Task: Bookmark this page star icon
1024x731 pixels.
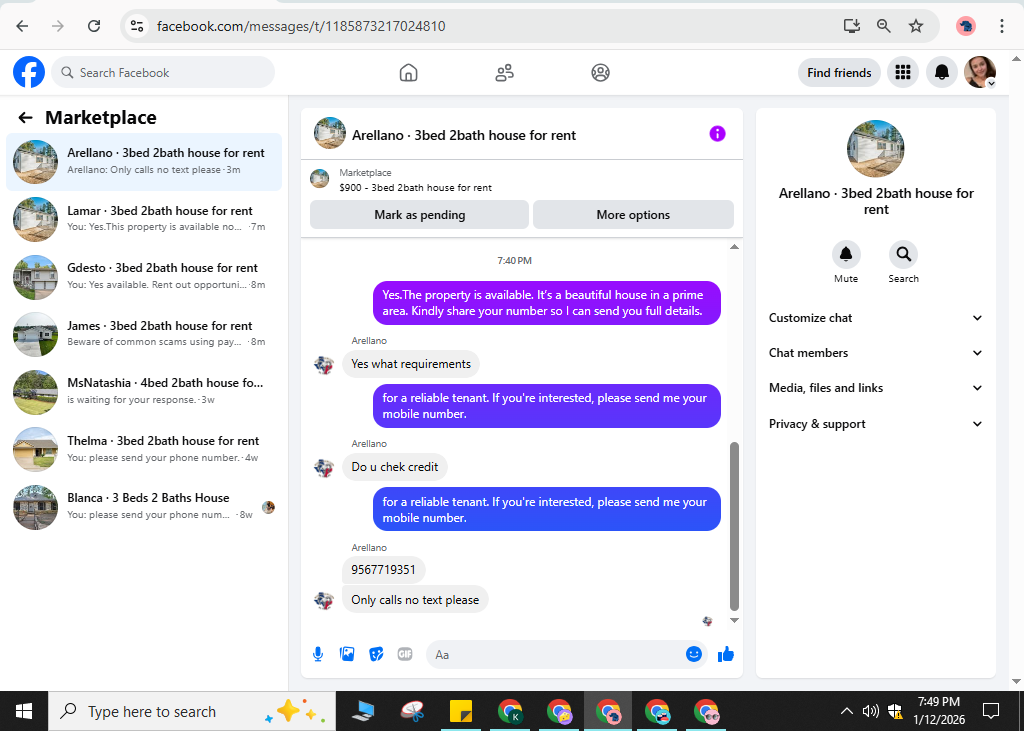Action: pyautogui.click(x=916, y=26)
